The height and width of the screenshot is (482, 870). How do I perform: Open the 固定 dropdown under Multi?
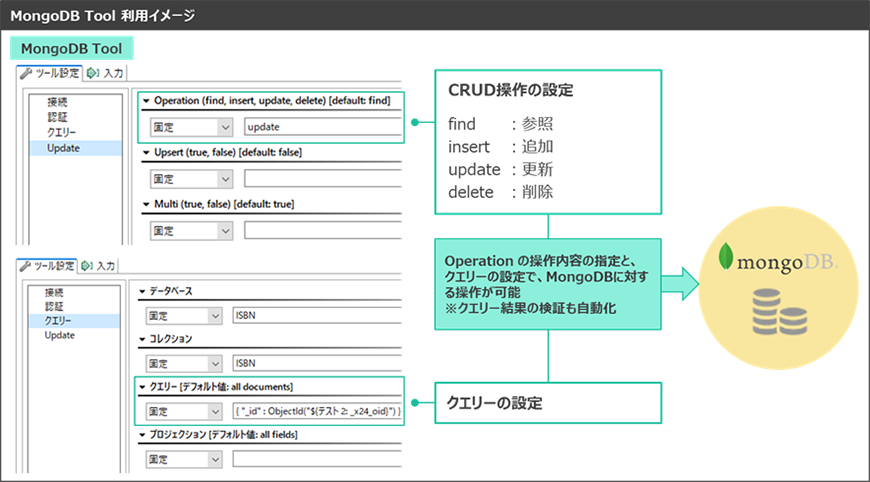pos(191,231)
